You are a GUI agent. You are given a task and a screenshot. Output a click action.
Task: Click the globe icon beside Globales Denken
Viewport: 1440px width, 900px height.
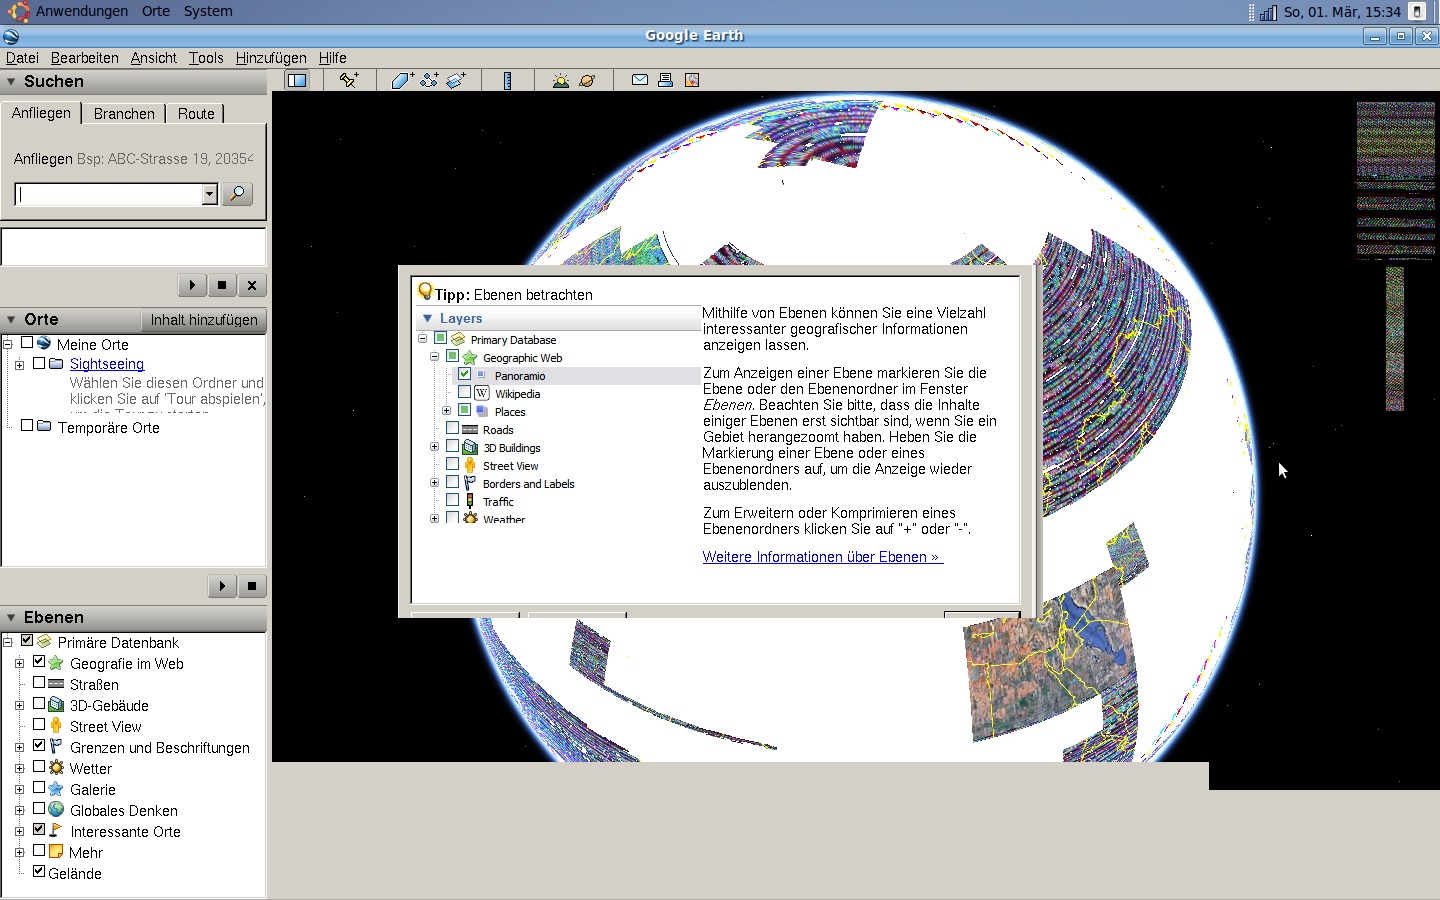click(x=56, y=810)
